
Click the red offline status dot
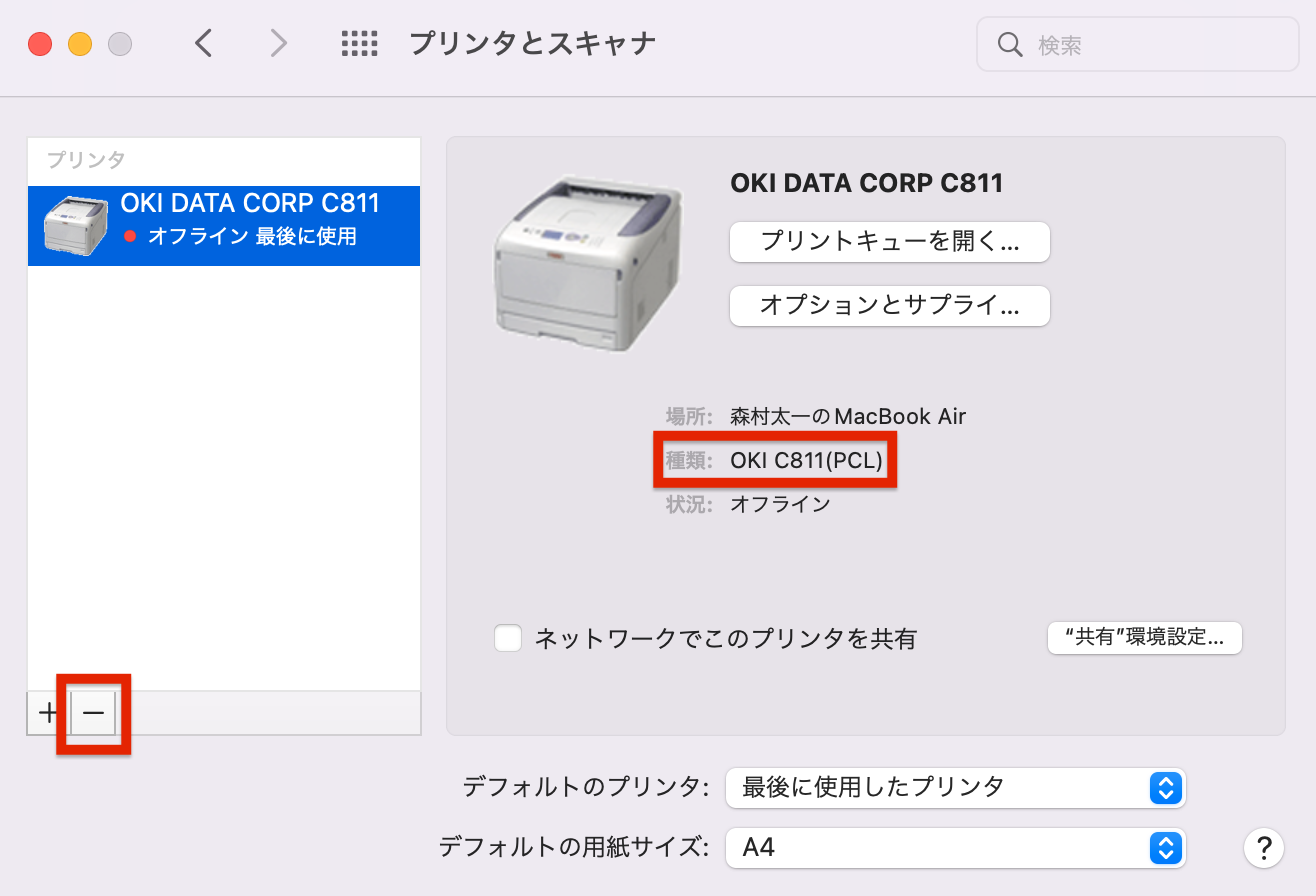pos(129,237)
